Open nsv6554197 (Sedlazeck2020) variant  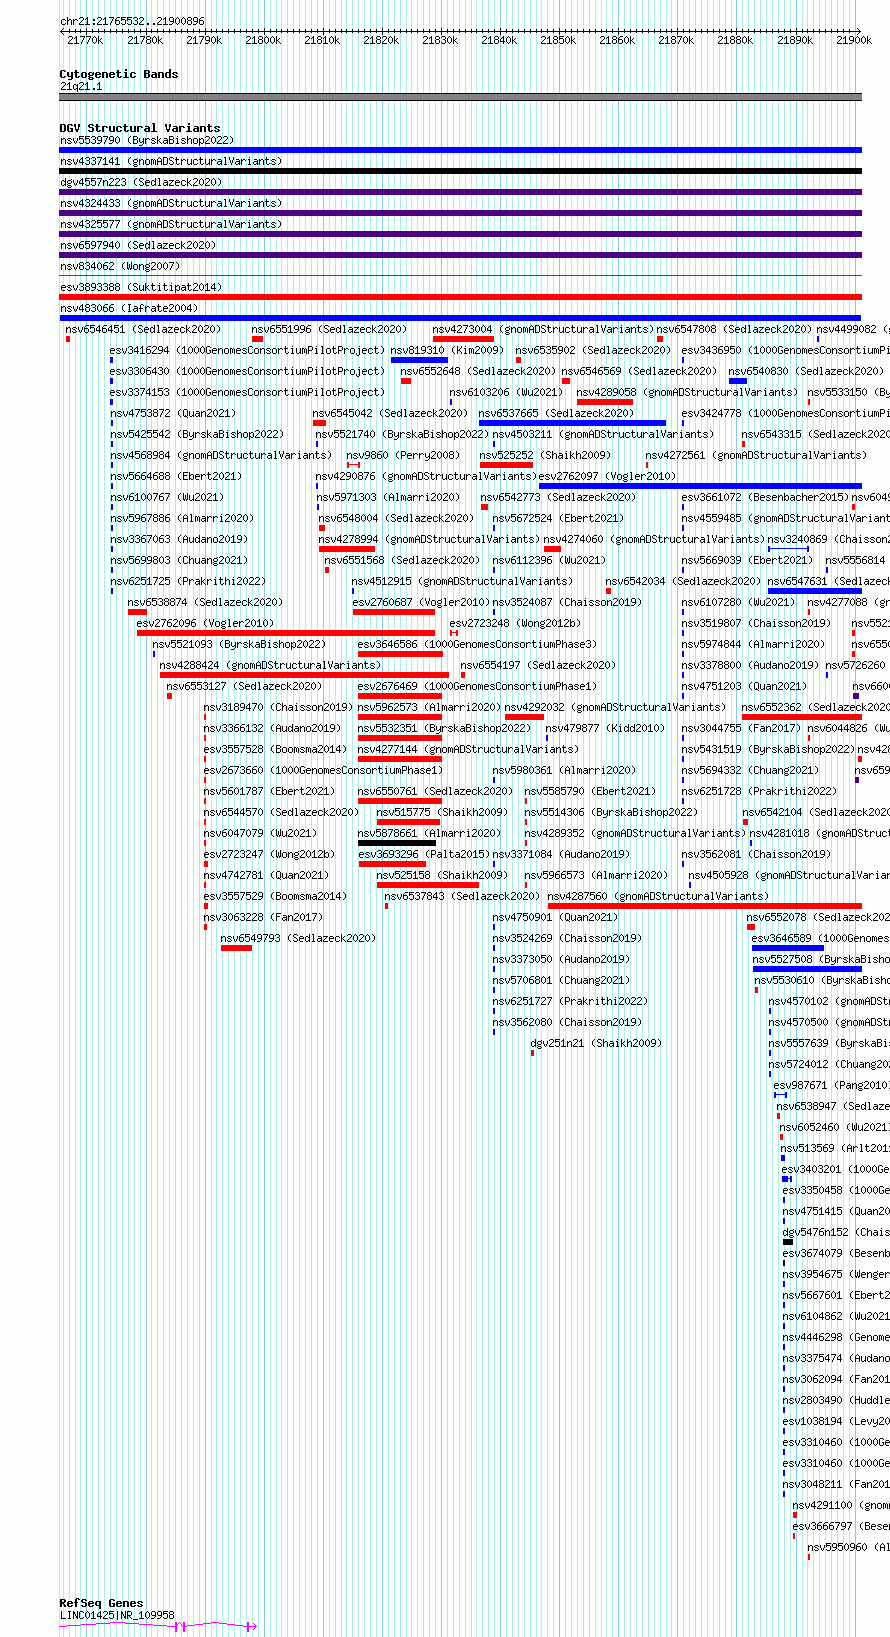539,666
